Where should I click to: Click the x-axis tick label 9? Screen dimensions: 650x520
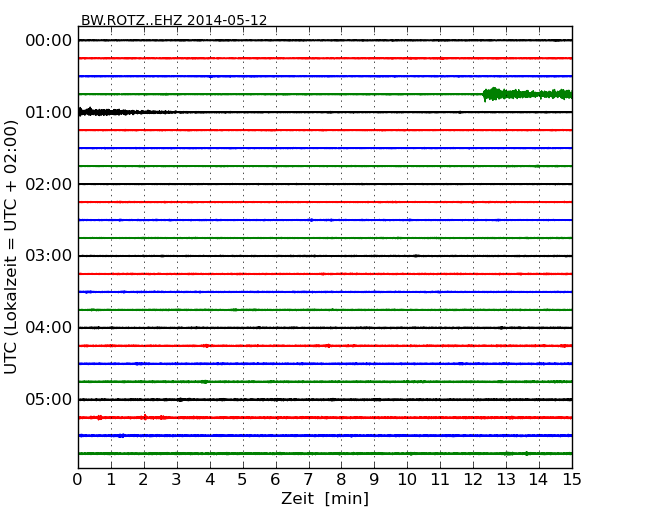coord(374,480)
